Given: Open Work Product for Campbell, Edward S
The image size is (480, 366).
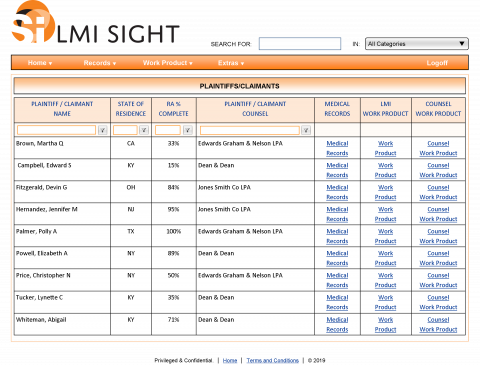Looking at the screenshot, I should point(385,170).
